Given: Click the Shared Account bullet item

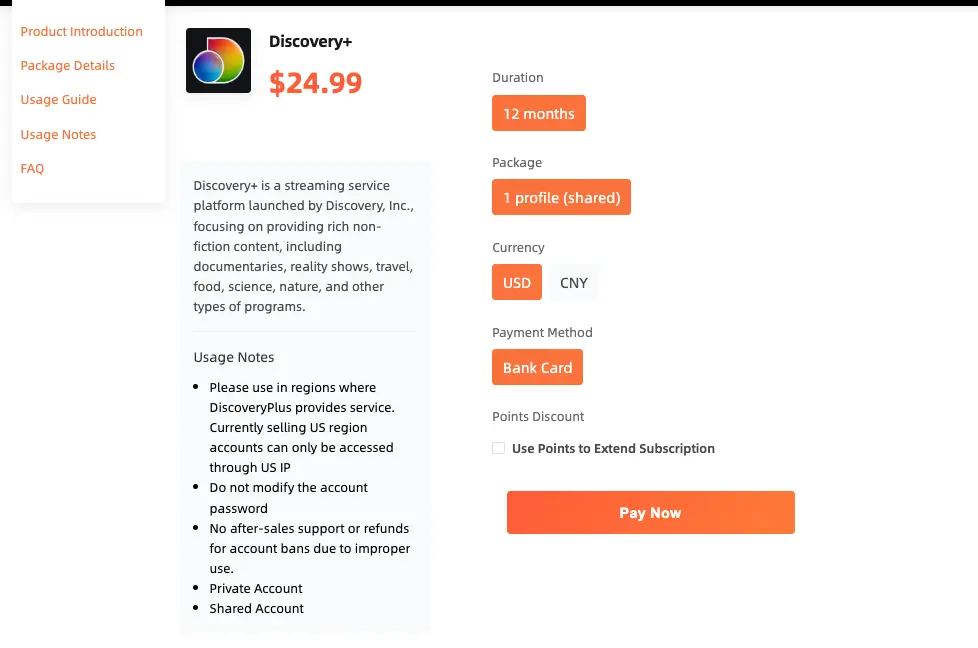Looking at the screenshot, I should point(256,608).
